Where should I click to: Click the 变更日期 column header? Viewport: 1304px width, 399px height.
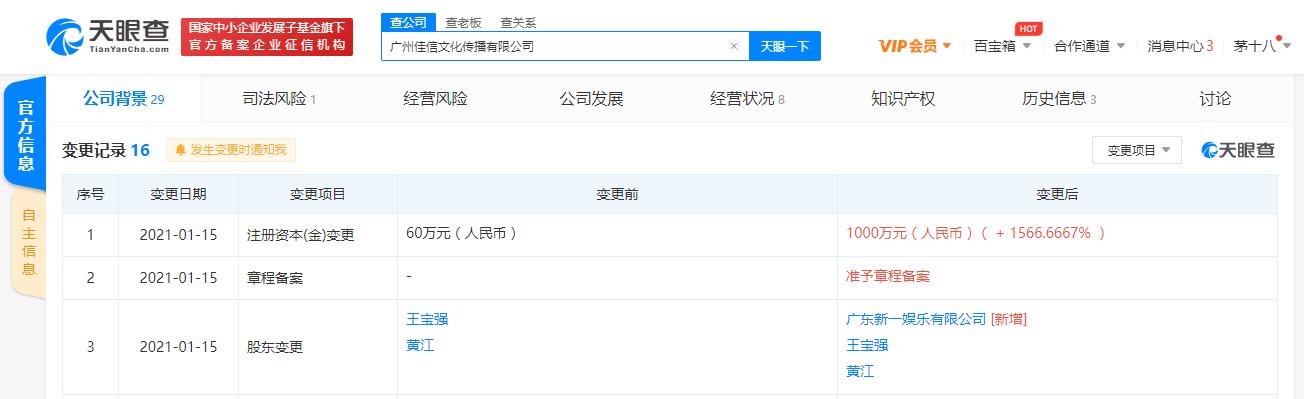coord(178,194)
